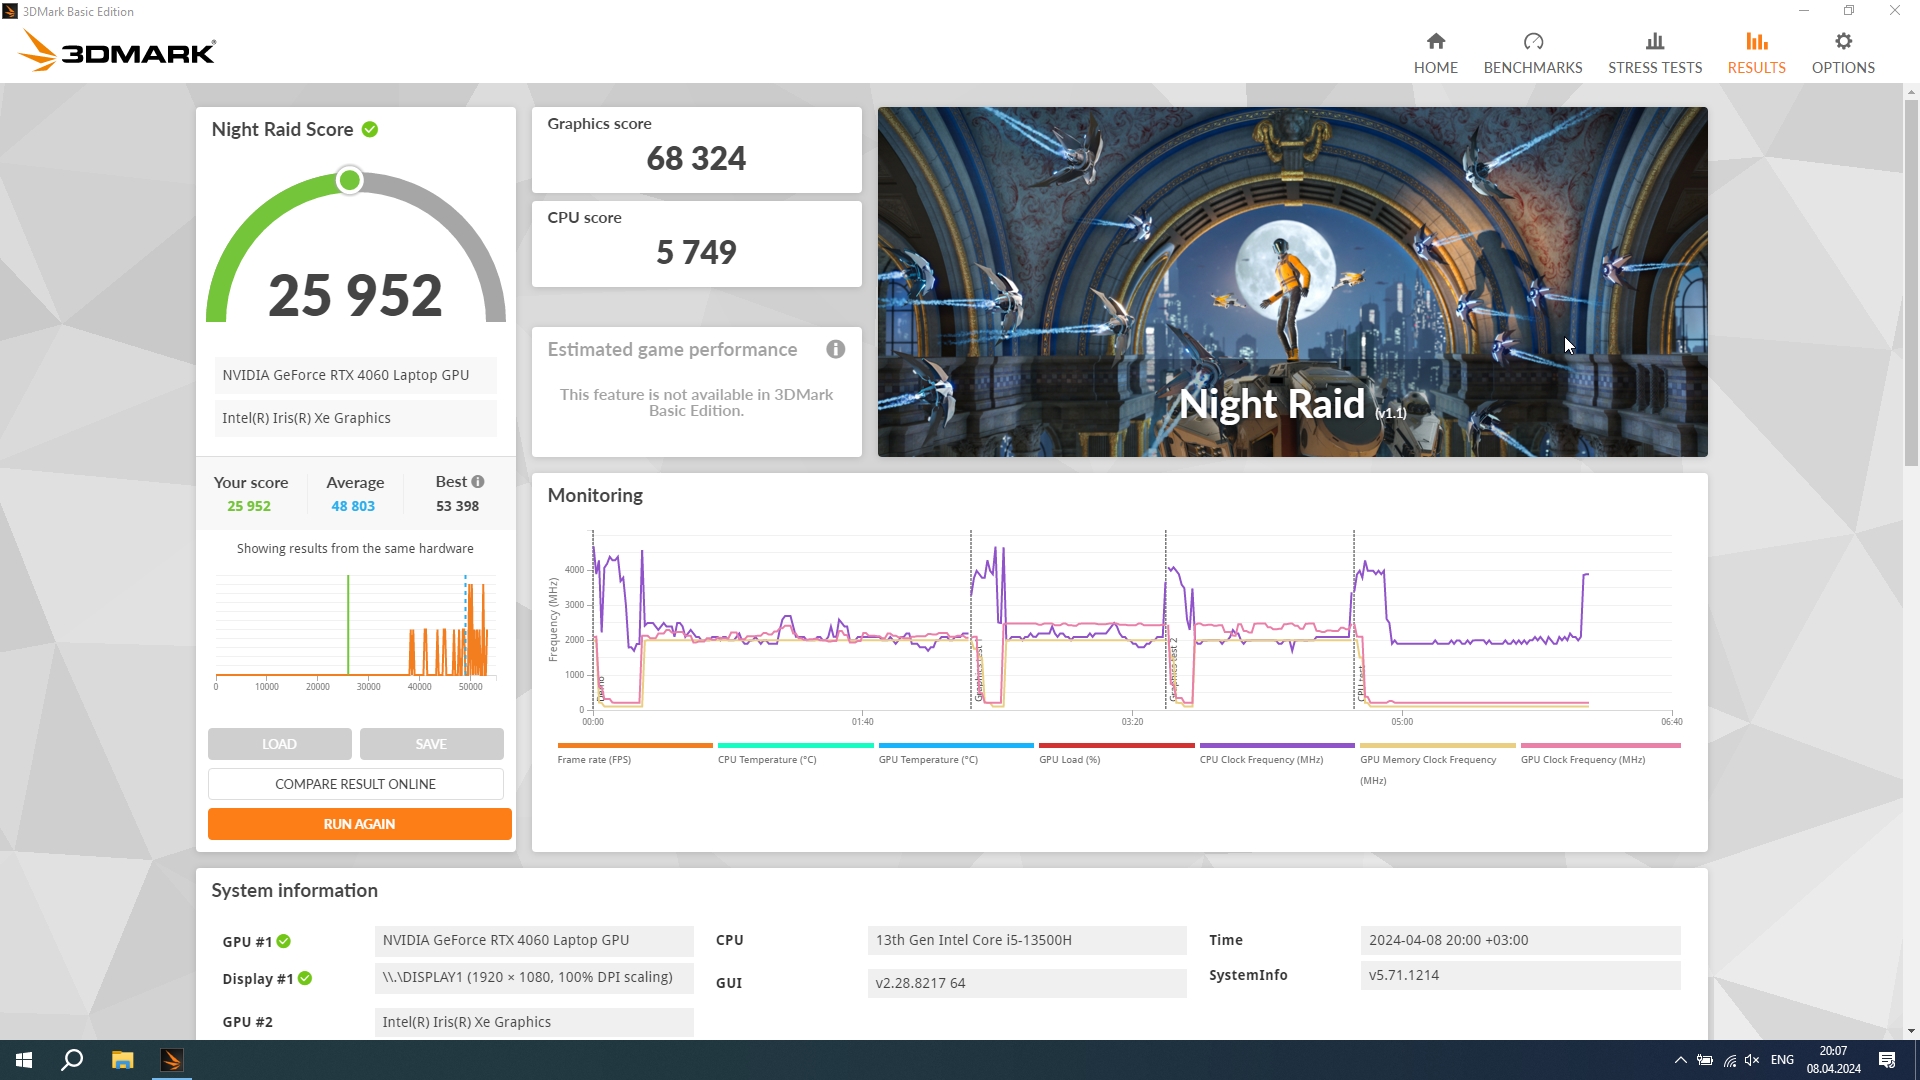This screenshot has width=1920, height=1080.
Task: Click the Estimated game performance info icon
Action: pos(835,349)
